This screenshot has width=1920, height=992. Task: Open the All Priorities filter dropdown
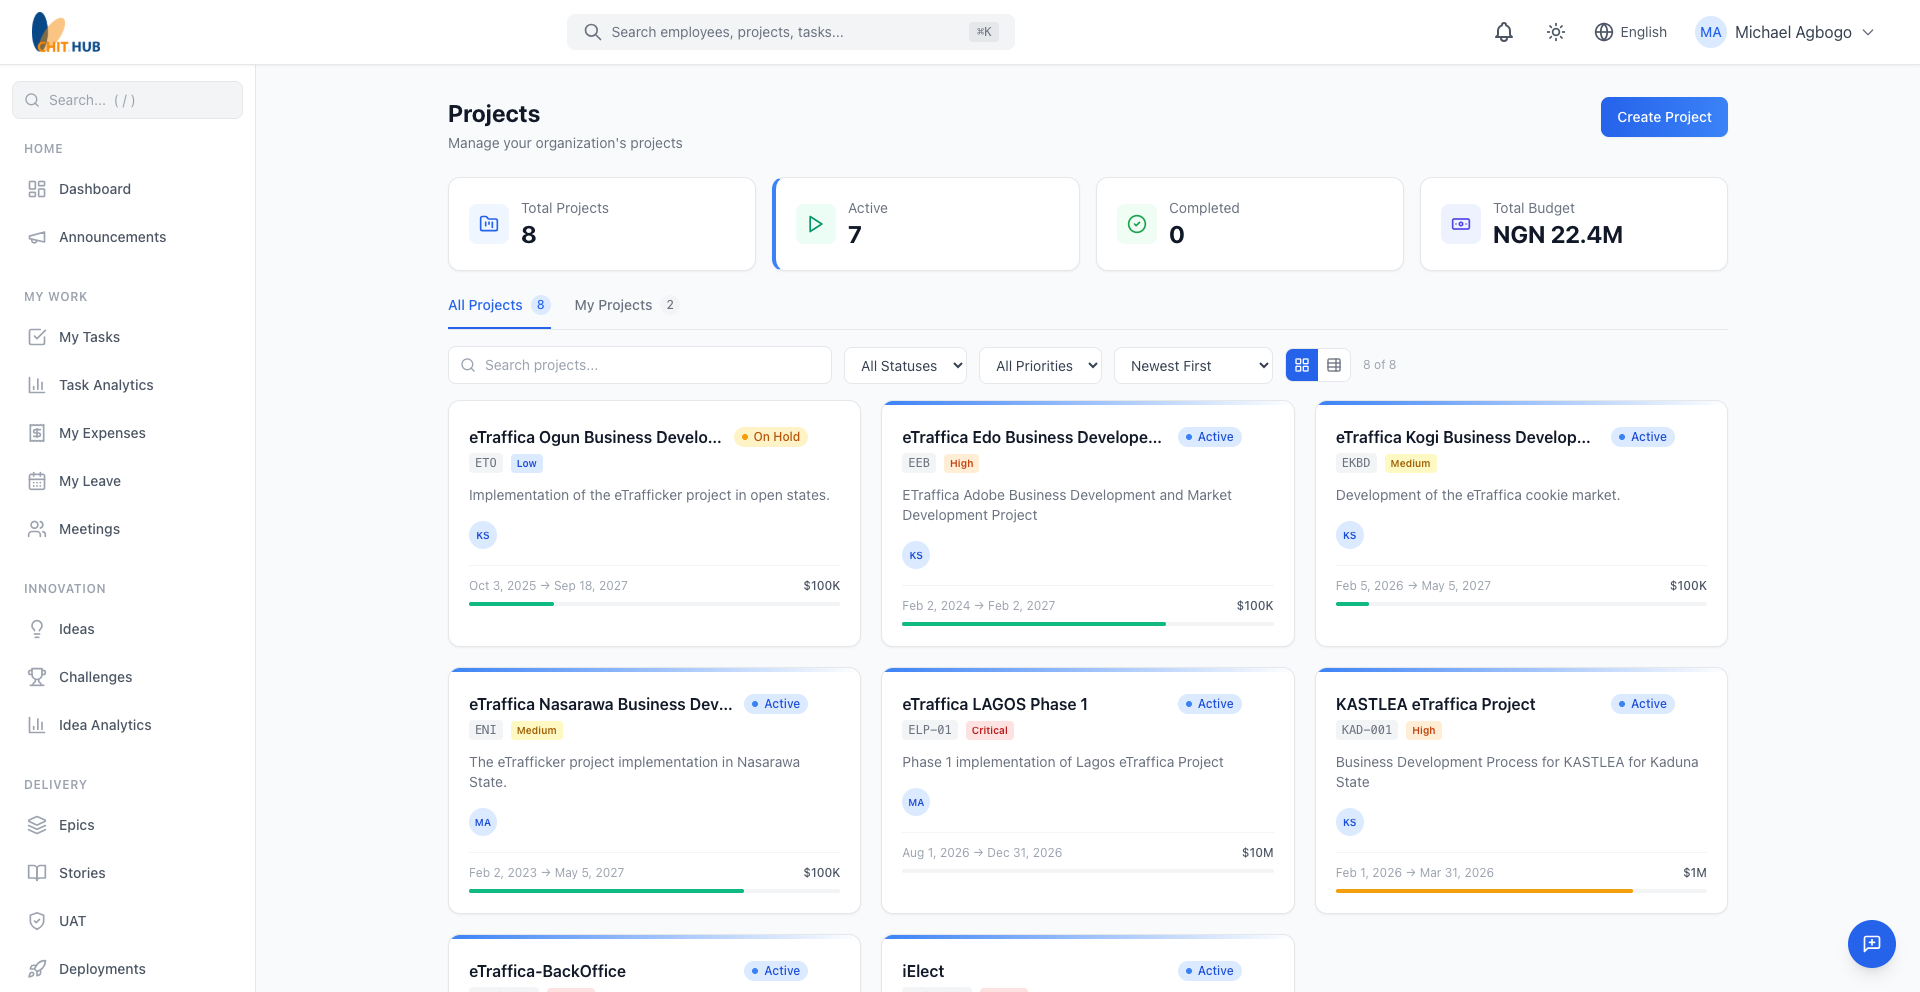[x=1040, y=366]
